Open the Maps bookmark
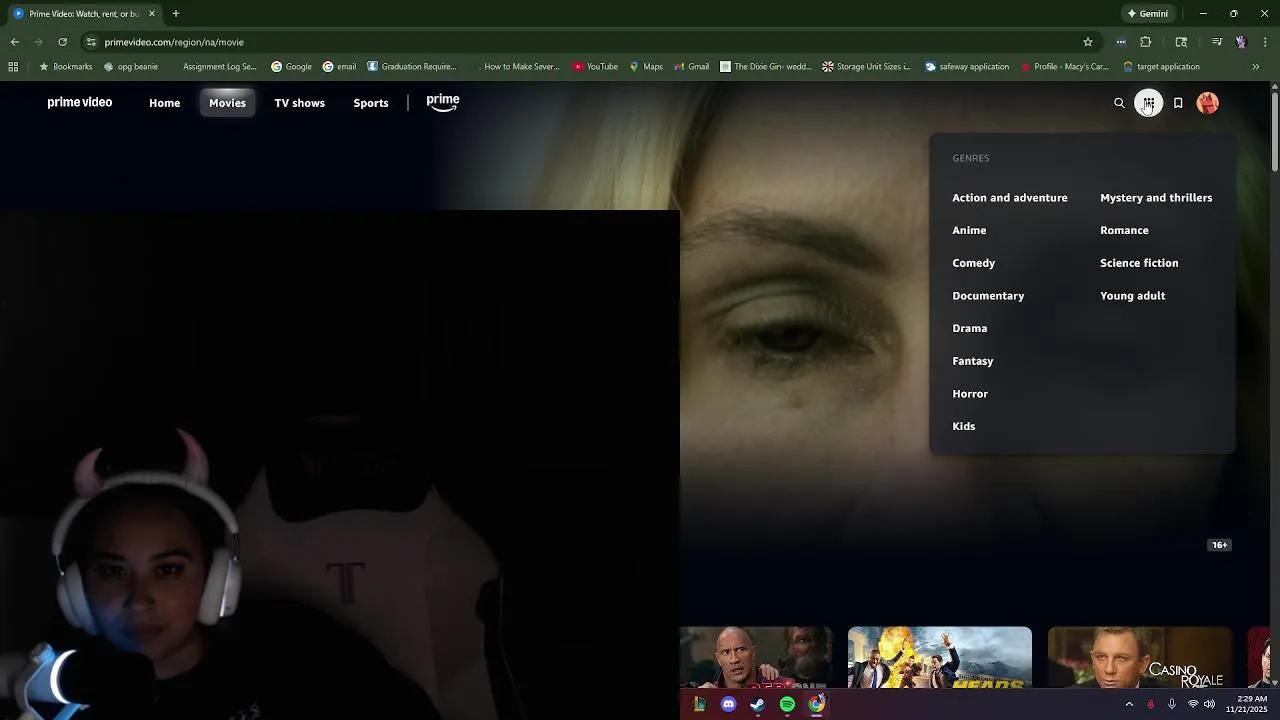The image size is (1280, 720). pos(646,67)
